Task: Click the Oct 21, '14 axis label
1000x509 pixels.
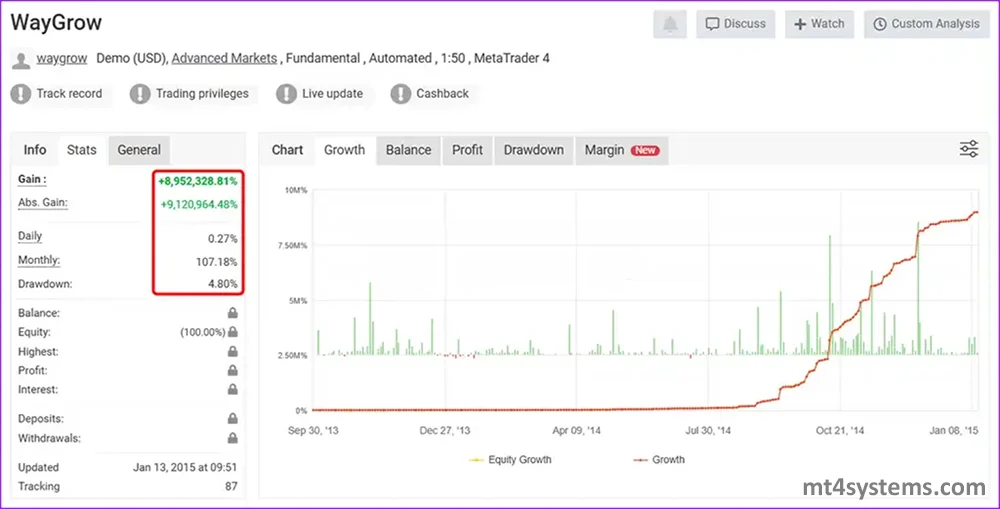Action: 840,431
